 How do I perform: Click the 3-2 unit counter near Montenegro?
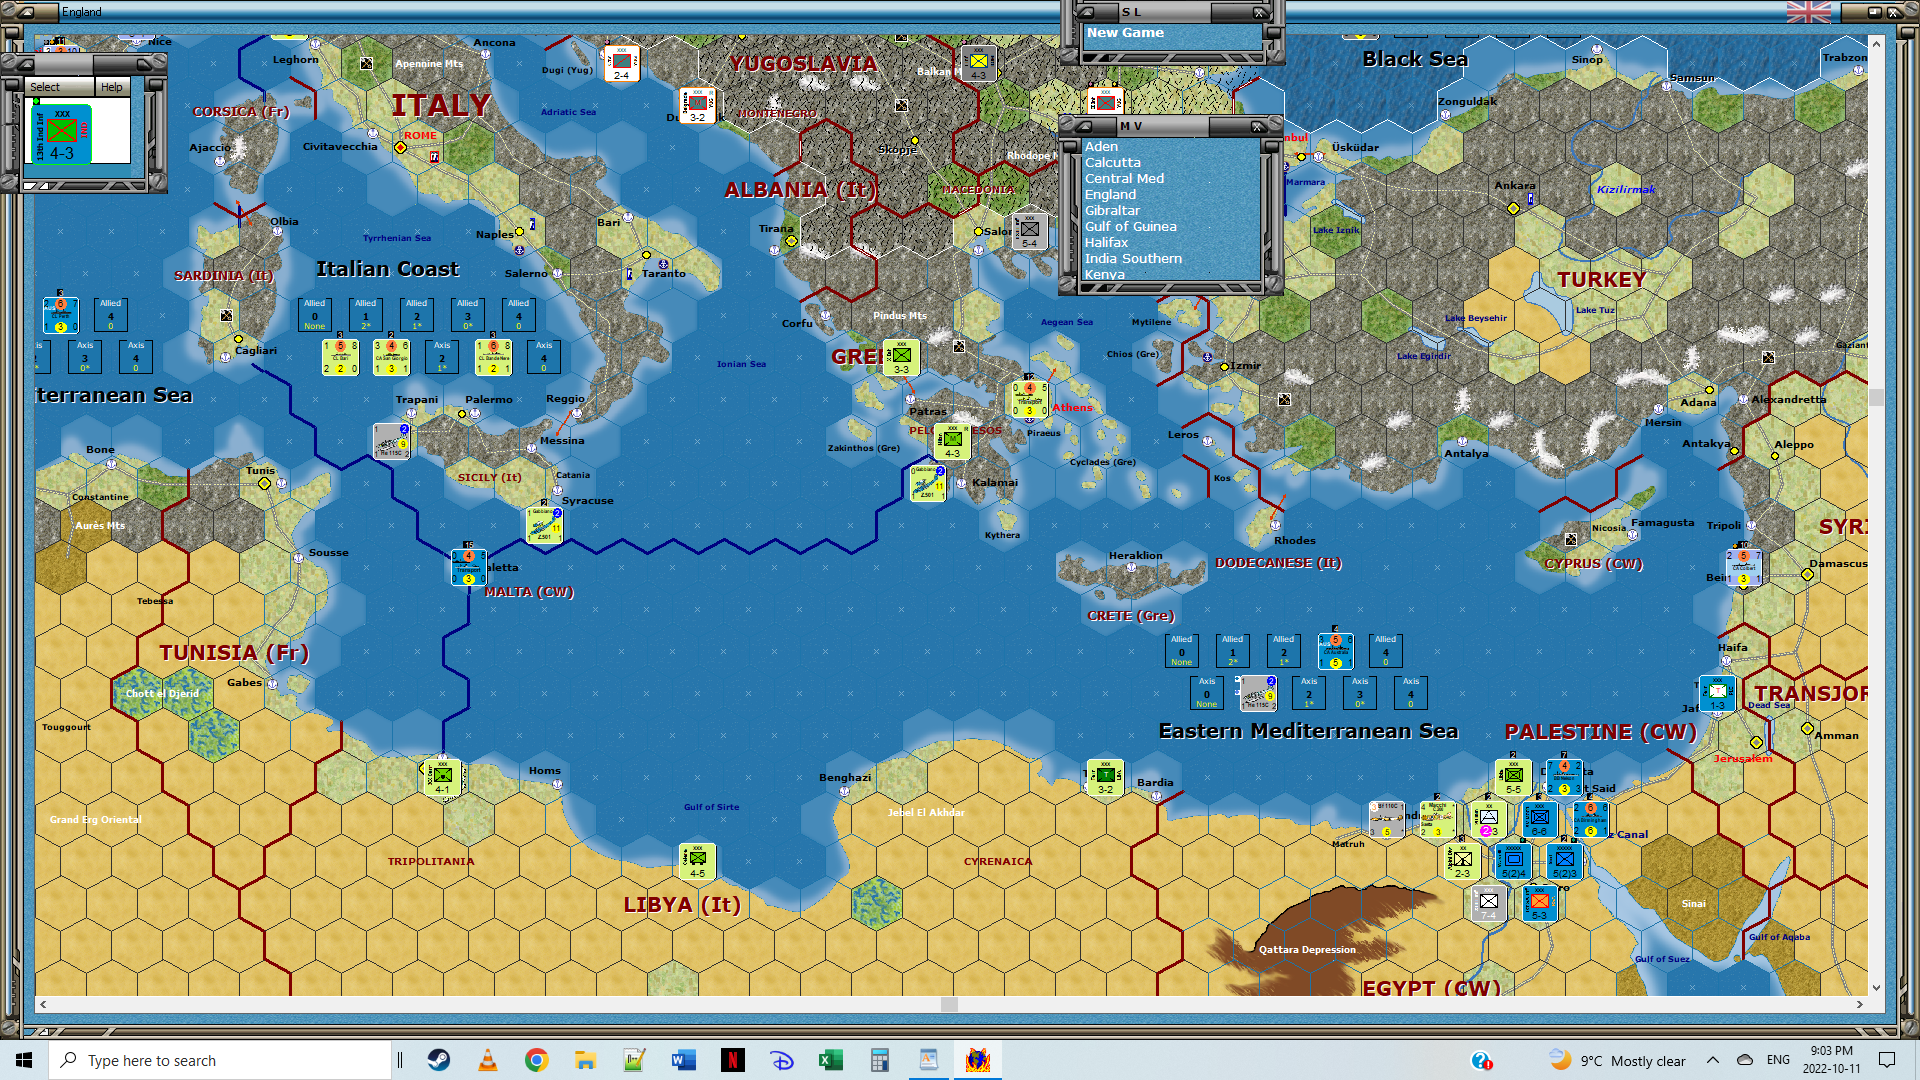pos(697,105)
